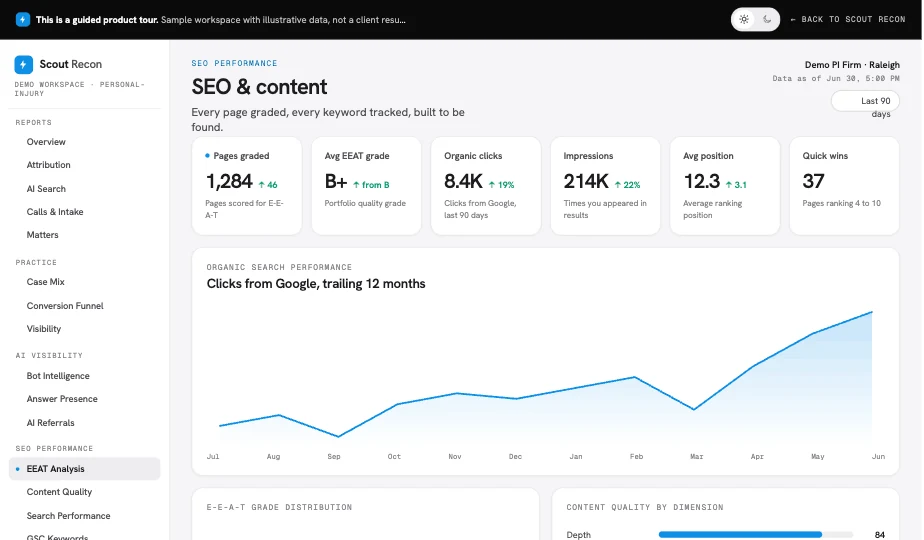The height and width of the screenshot is (540, 924).
Task: Click the lightning bolt icon in the tour banner
Action: click(22, 19)
